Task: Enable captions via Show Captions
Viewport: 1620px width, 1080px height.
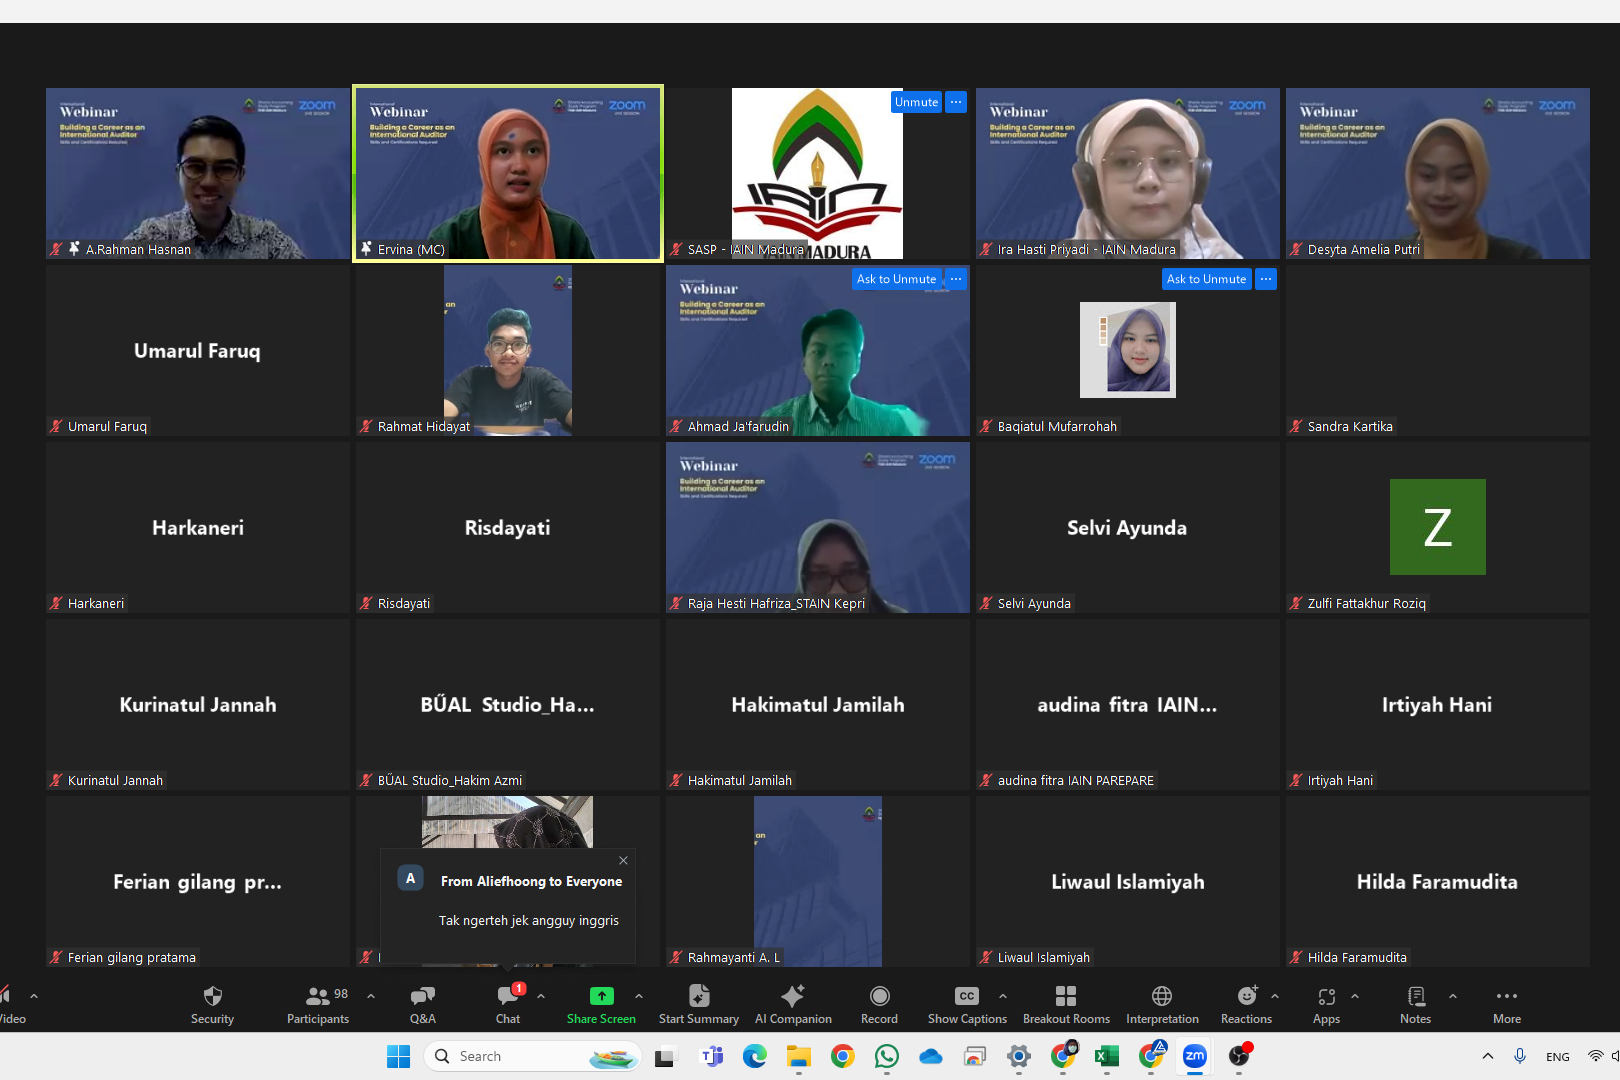Action: [966, 1003]
